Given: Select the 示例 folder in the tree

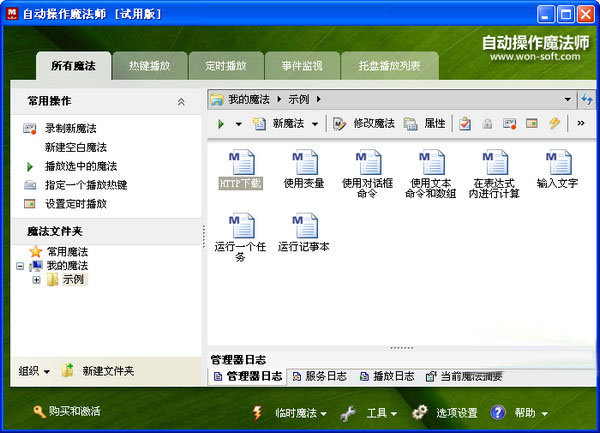Looking at the screenshot, I should point(73,280).
